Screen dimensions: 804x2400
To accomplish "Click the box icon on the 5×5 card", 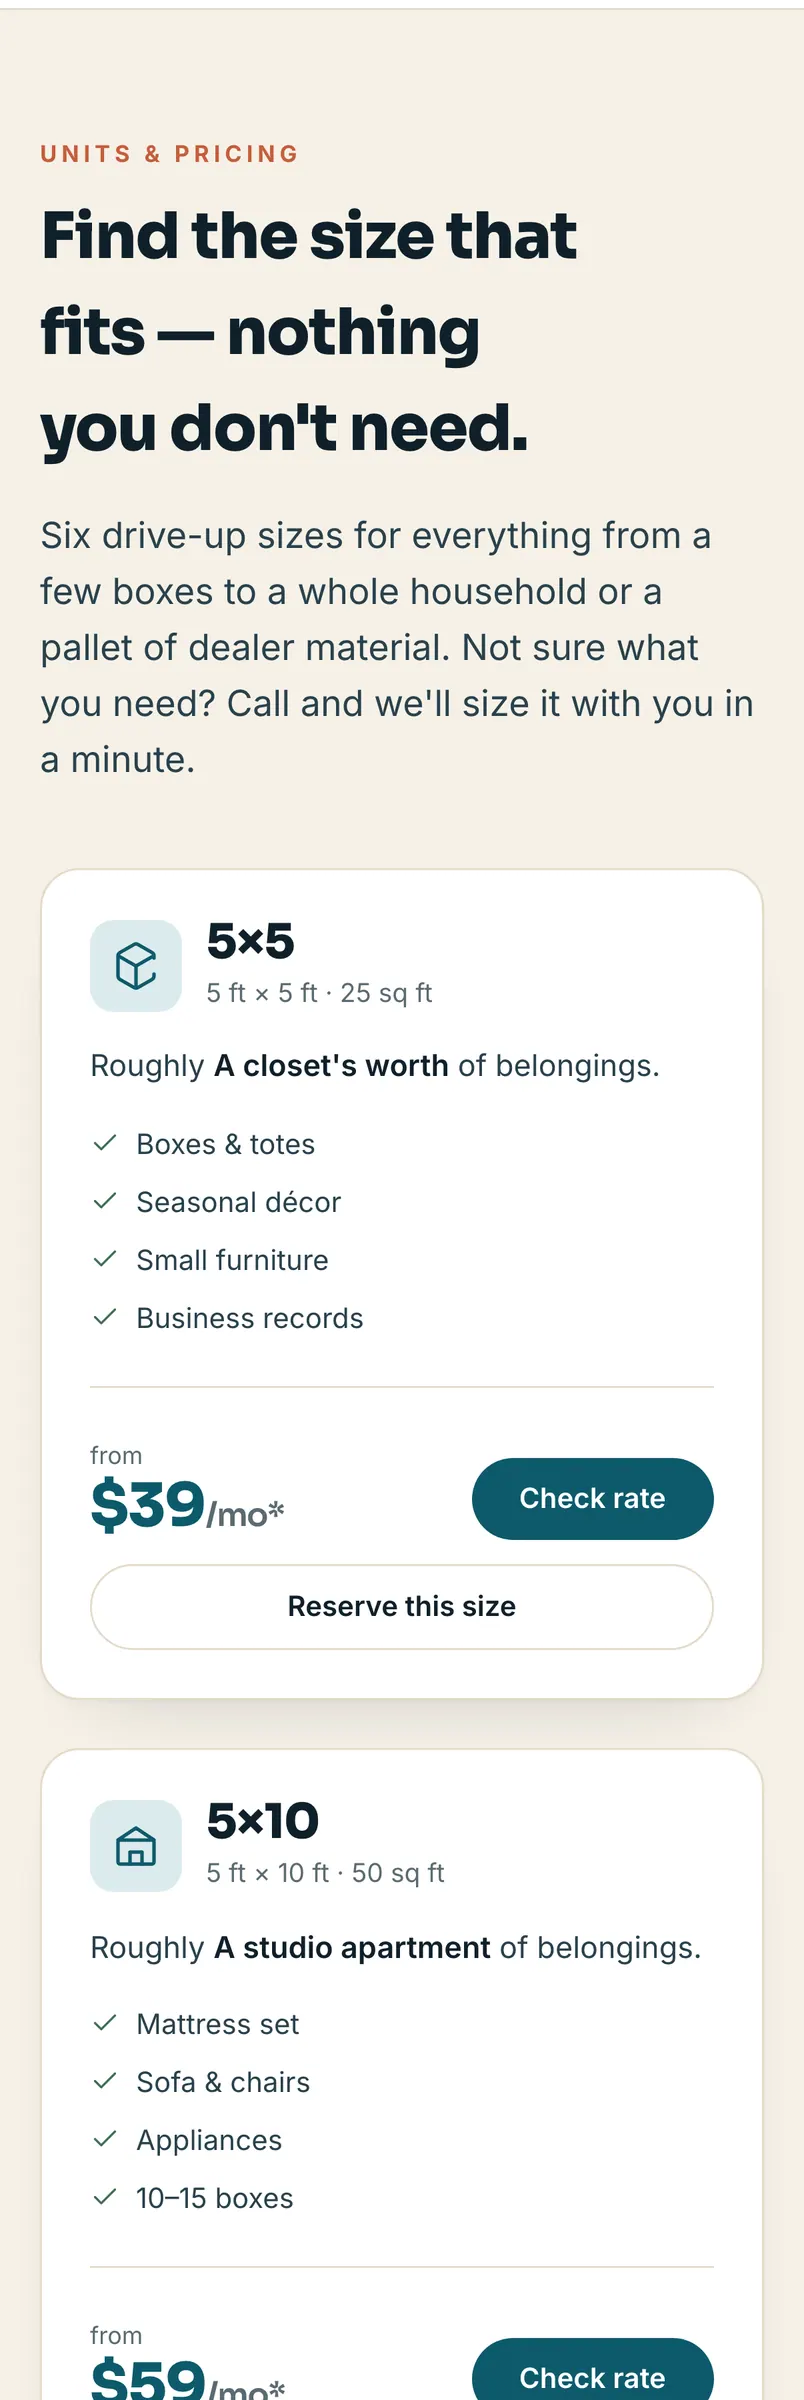I will coord(136,966).
